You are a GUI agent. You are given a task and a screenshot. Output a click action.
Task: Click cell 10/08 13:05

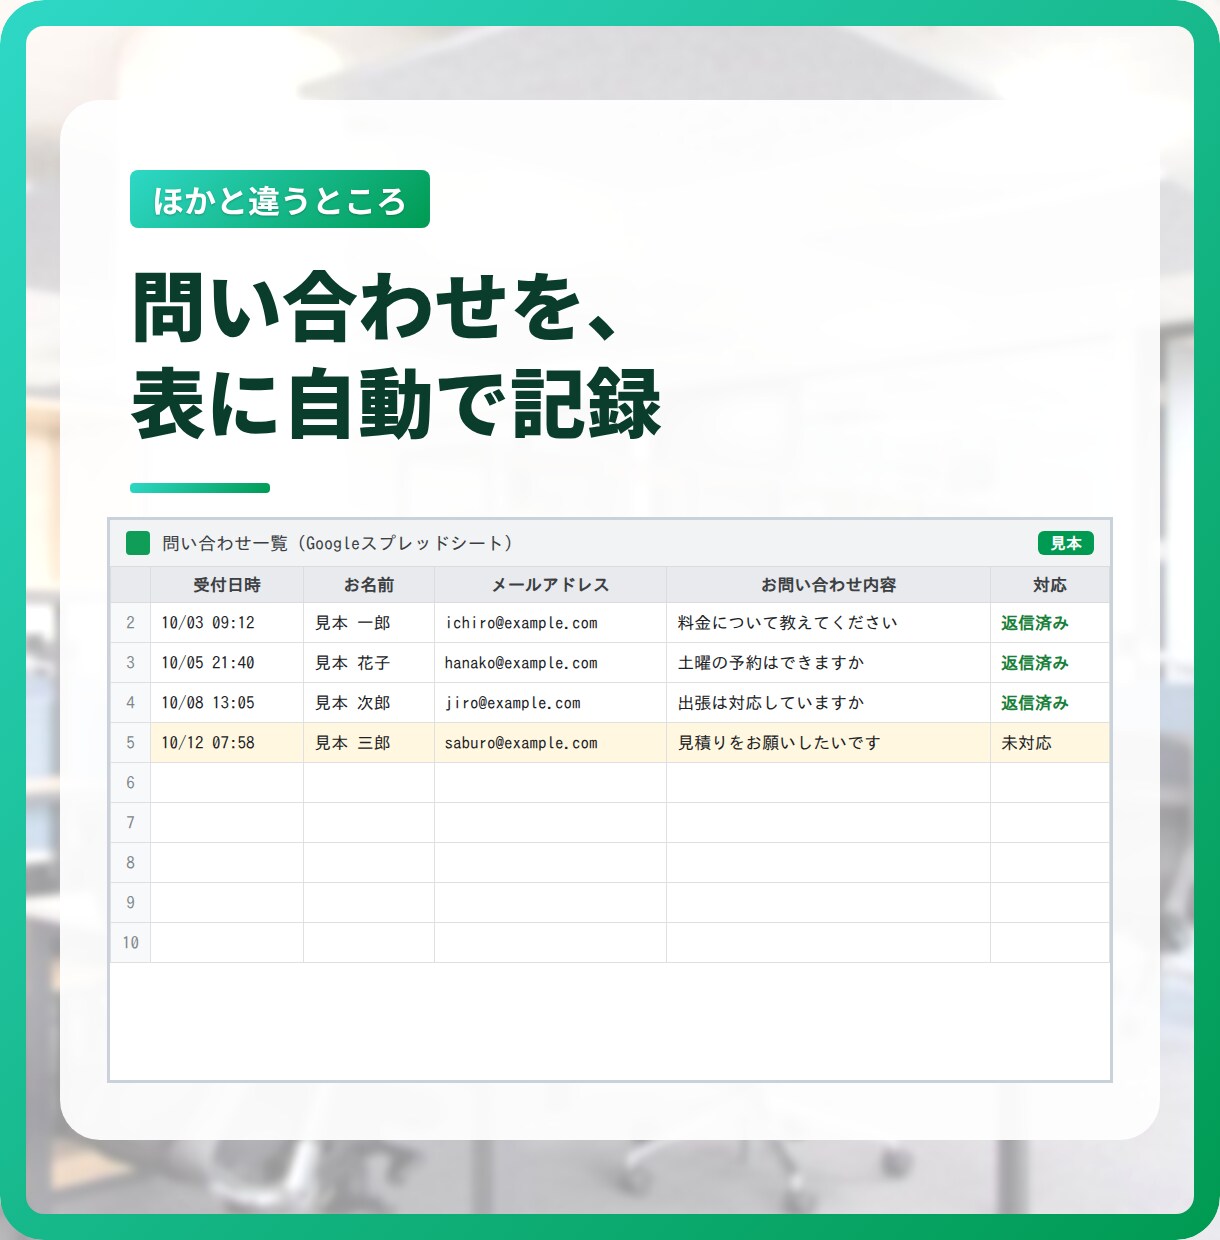click(227, 703)
